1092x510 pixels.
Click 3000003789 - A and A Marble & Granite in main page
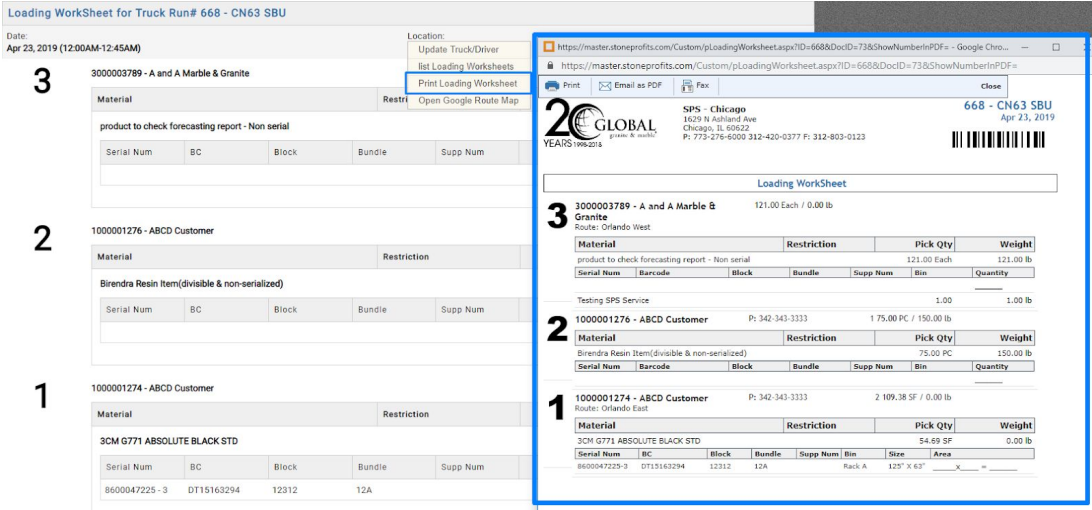coord(170,72)
